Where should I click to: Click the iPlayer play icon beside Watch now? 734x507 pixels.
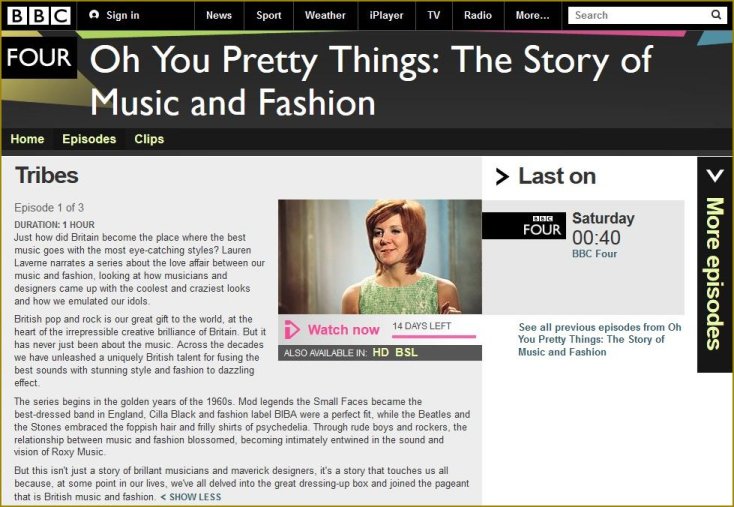[x=292, y=330]
